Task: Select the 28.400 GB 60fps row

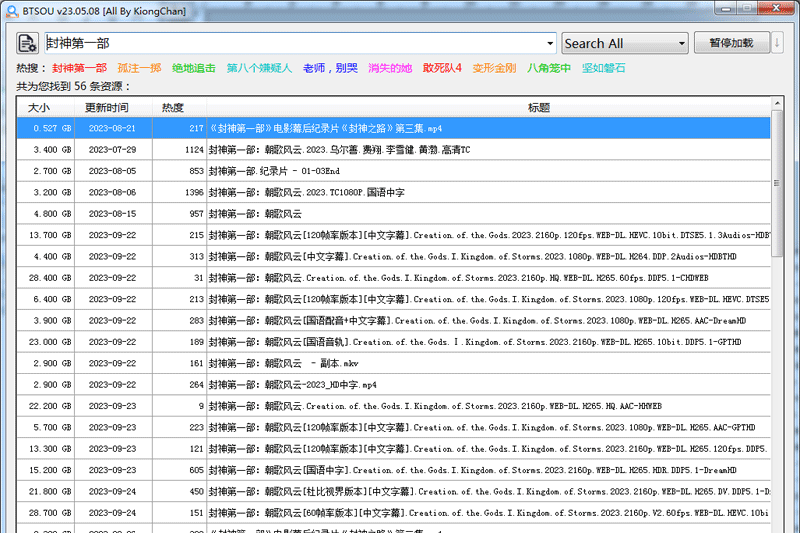Action: [x=393, y=278]
